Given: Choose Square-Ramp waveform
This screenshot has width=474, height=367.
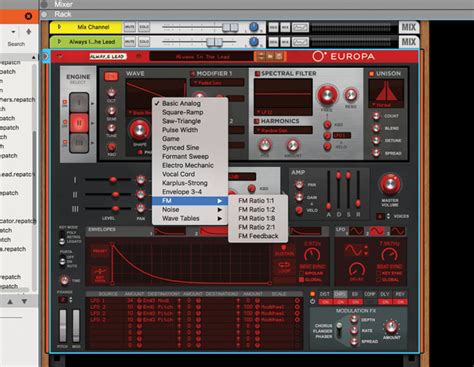Looking at the screenshot, I should [x=190, y=112].
